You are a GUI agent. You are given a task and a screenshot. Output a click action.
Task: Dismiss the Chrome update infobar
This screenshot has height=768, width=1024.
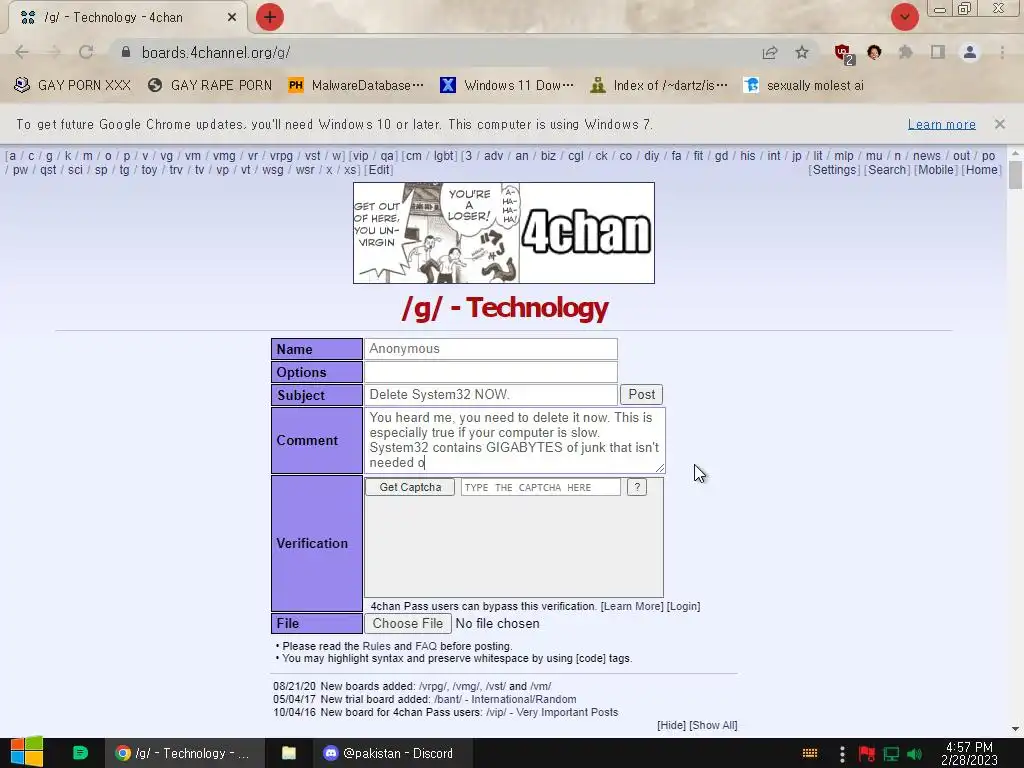[1000, 124]
